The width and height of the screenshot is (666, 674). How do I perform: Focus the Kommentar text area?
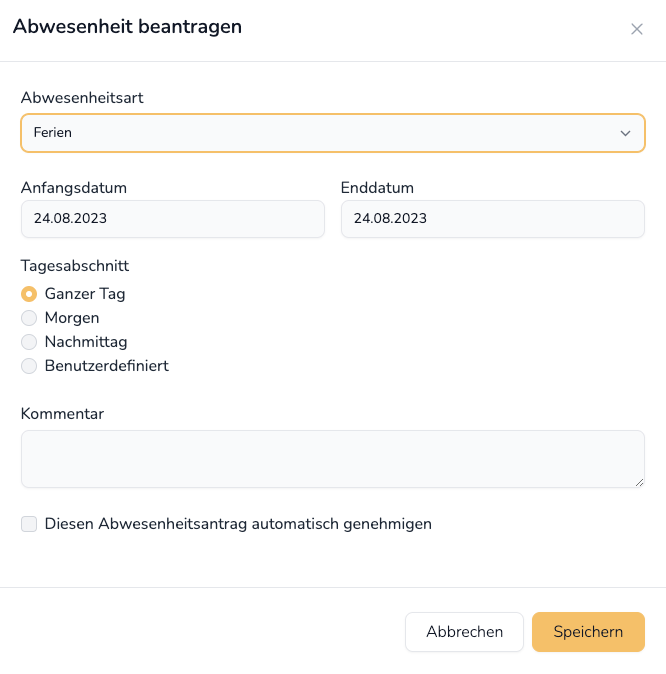pos(332,459)
